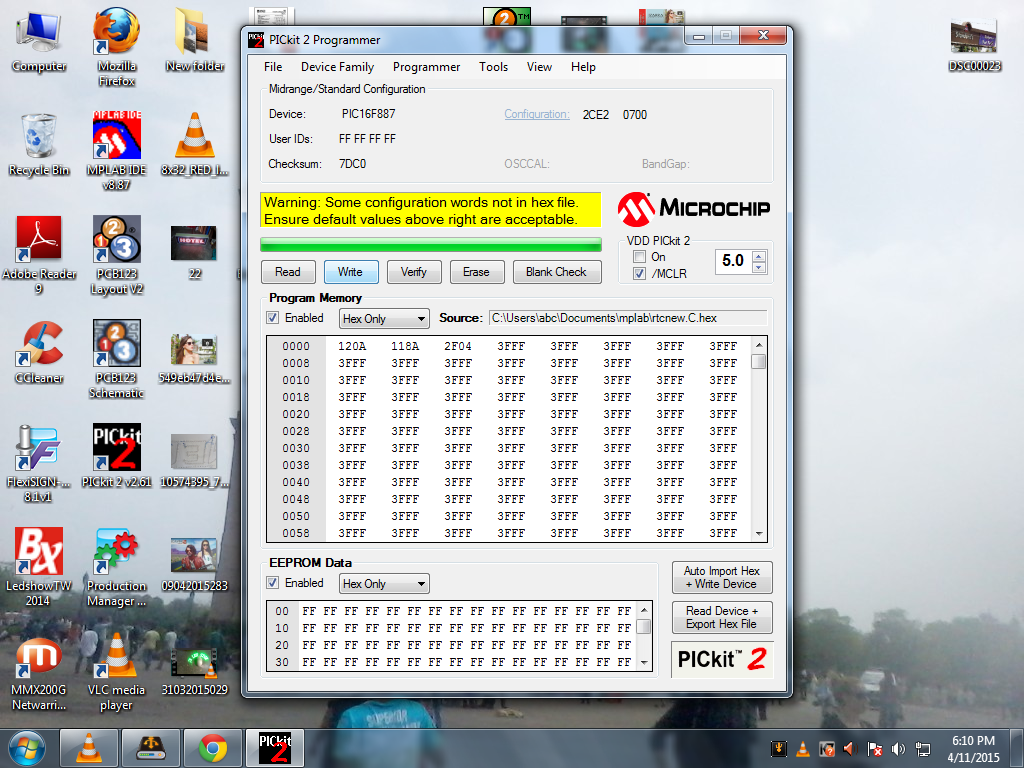
Task: Launch MPLAB IDE v8.87 shortcut
Action: 116,152
